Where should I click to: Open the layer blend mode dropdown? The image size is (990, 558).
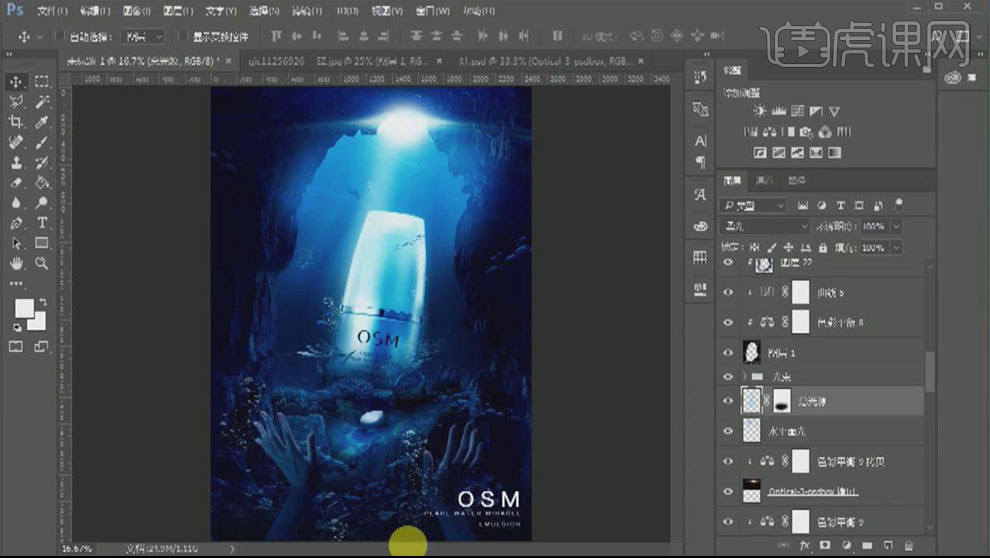(x=765, y=227)
